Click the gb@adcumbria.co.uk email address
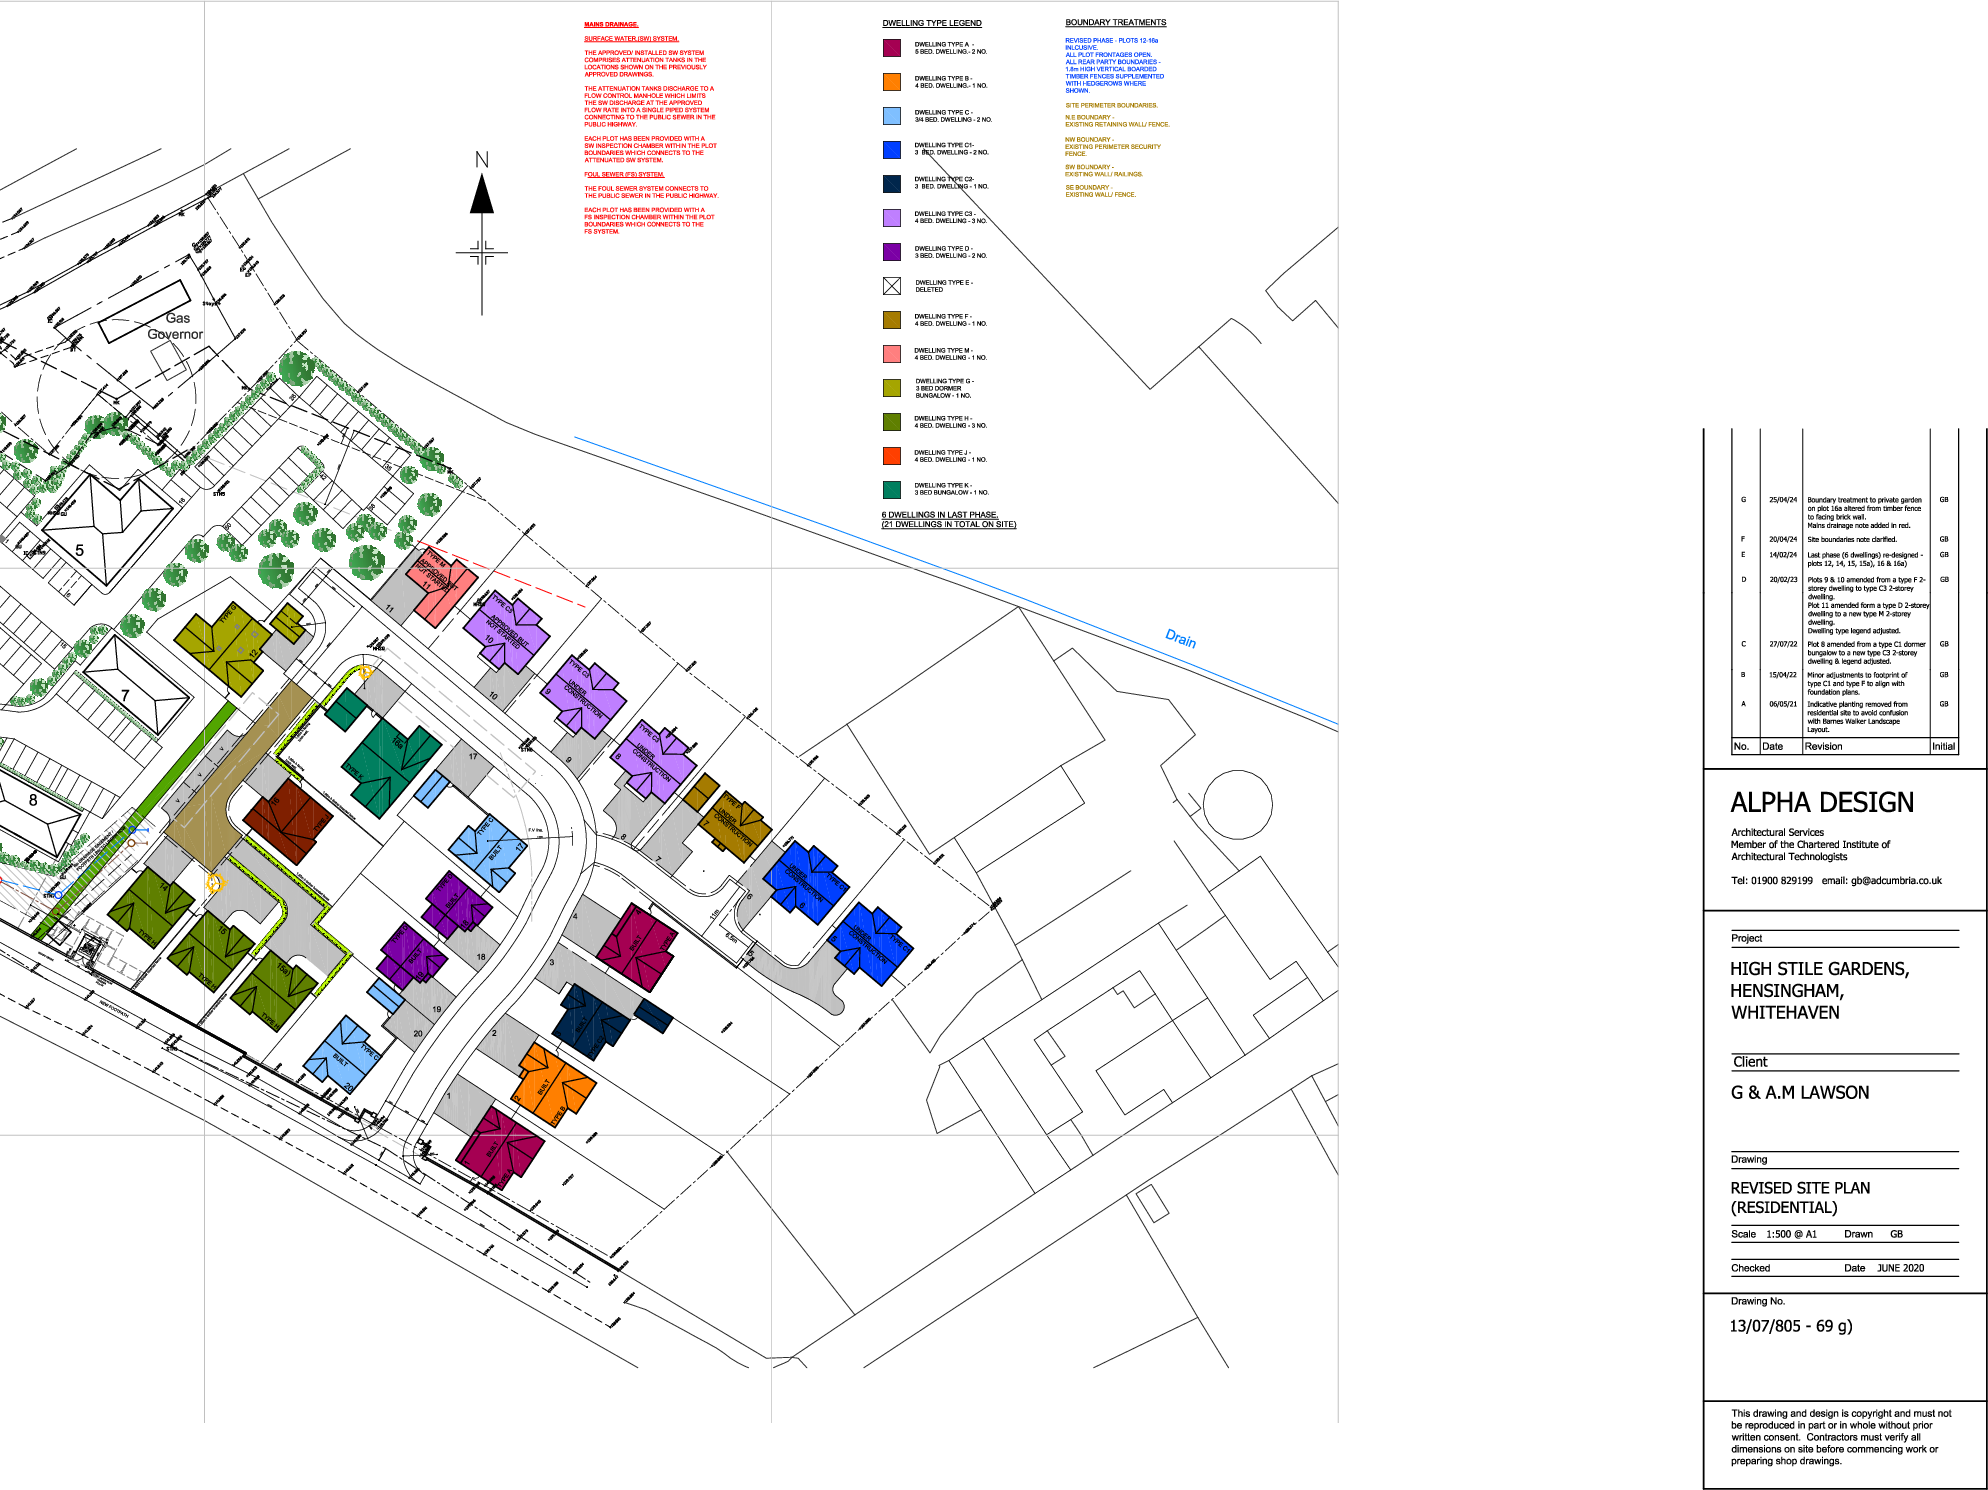Screen dimensions: 1988x1490 pos(1896,881)
